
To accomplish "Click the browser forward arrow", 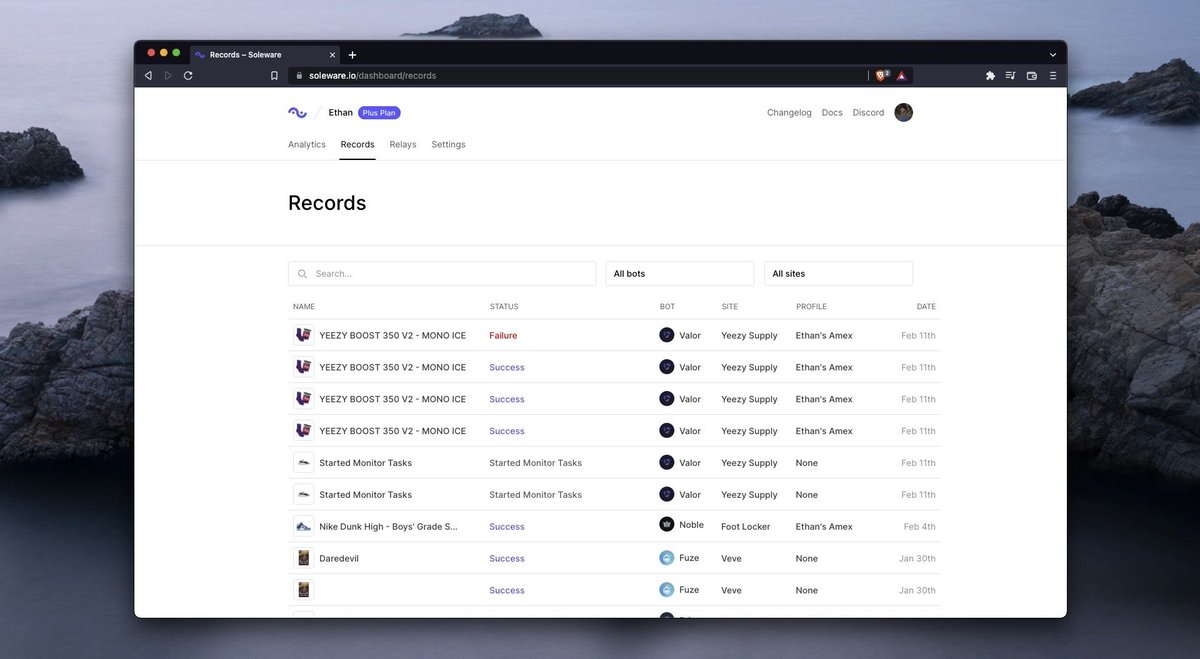I will click(168, 75).
